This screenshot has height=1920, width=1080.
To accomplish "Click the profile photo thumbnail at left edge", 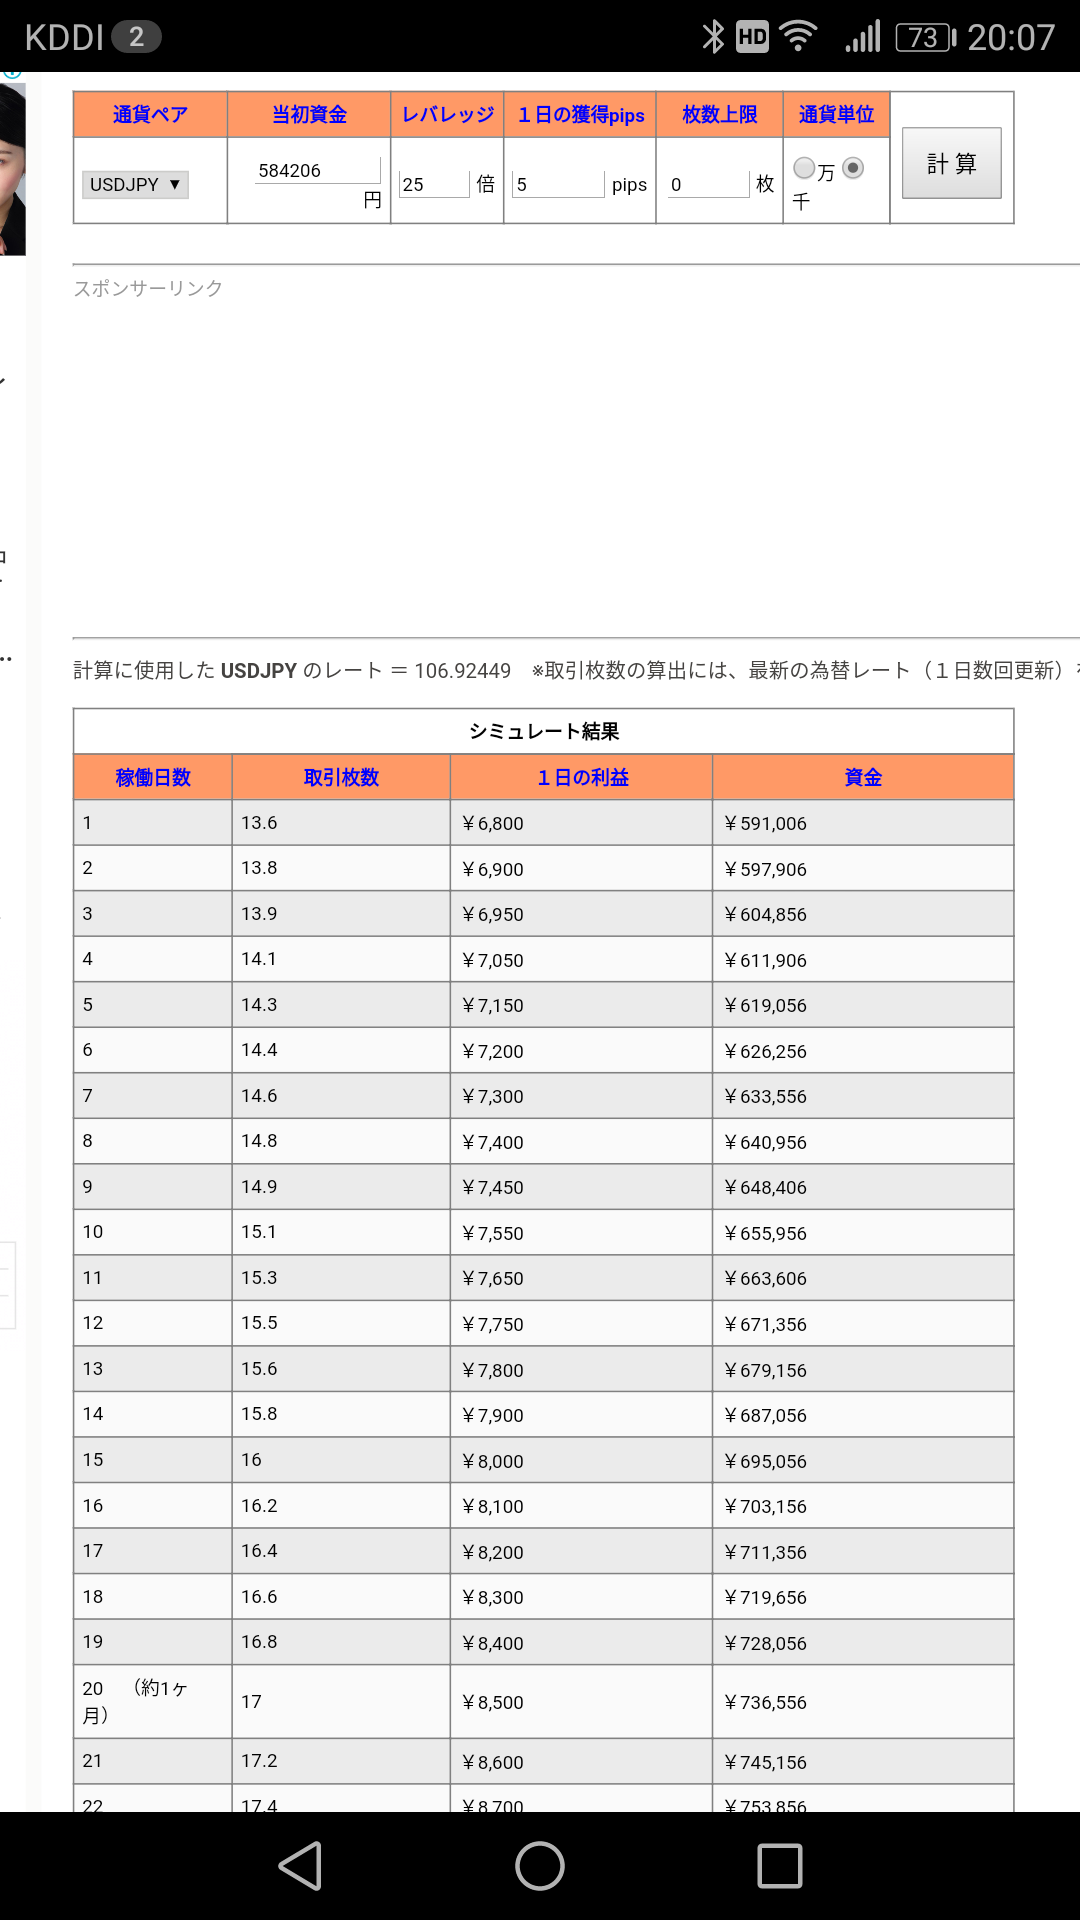I will click(12, 168).
